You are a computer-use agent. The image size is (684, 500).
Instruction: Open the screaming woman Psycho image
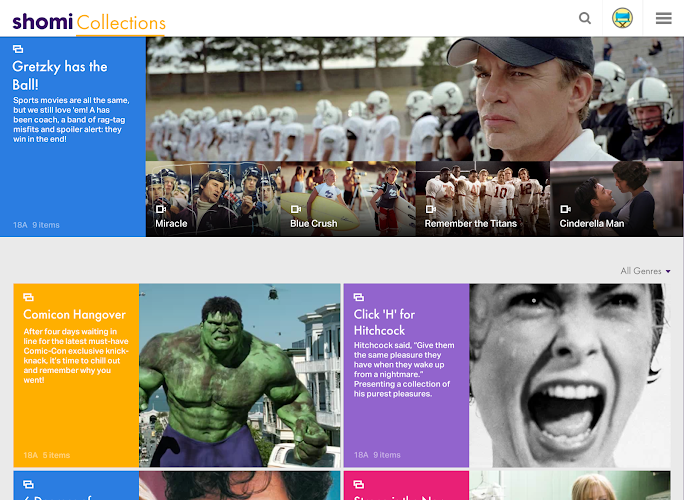(x=570, y=375)
